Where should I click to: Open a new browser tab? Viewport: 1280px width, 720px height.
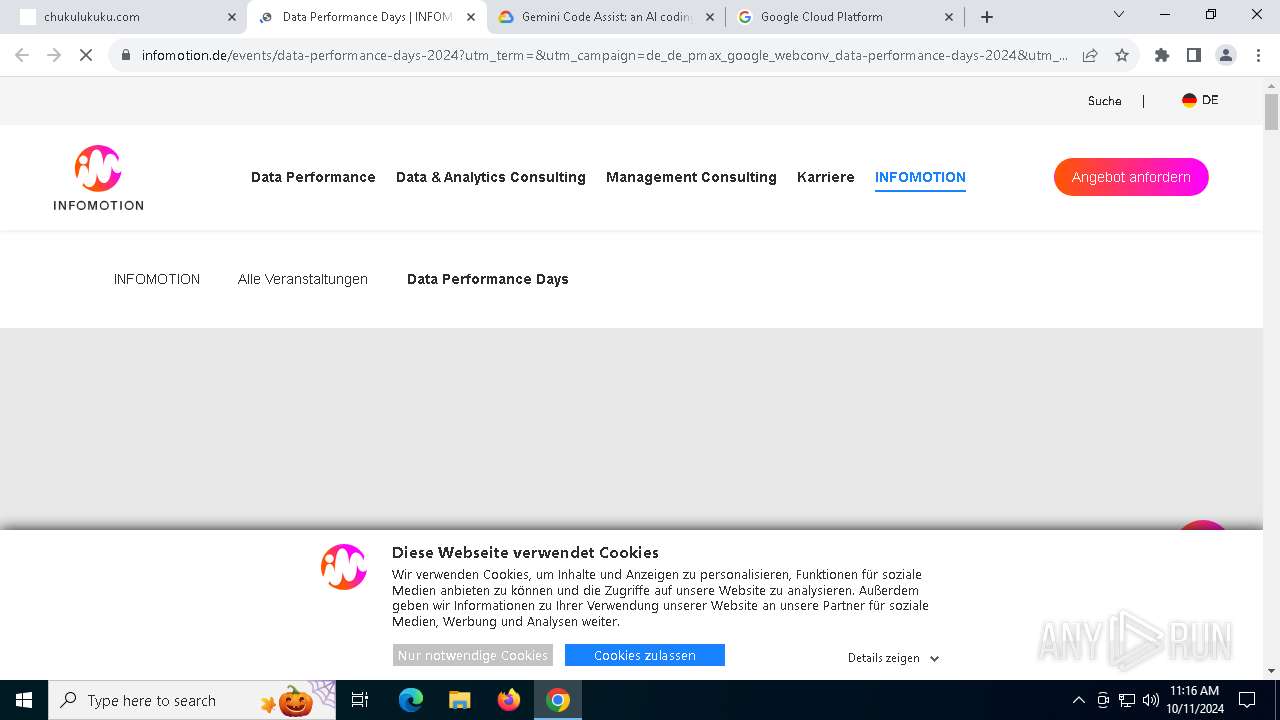point(987,17)
